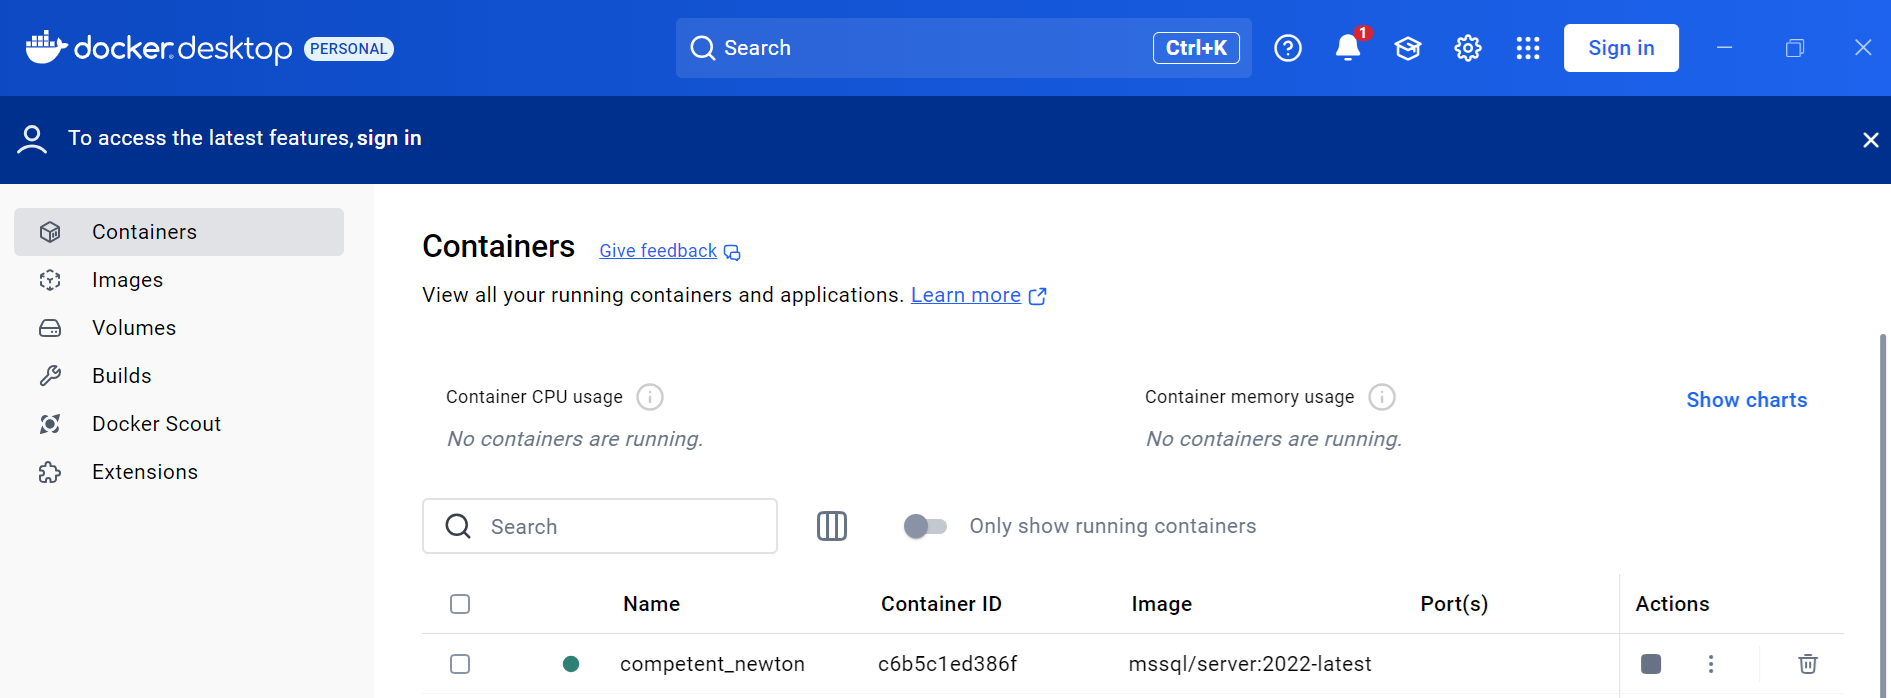Follow the Learn more link
Image resolution: width=1891 pixels, height=698 pixels.
click(966, 295)
